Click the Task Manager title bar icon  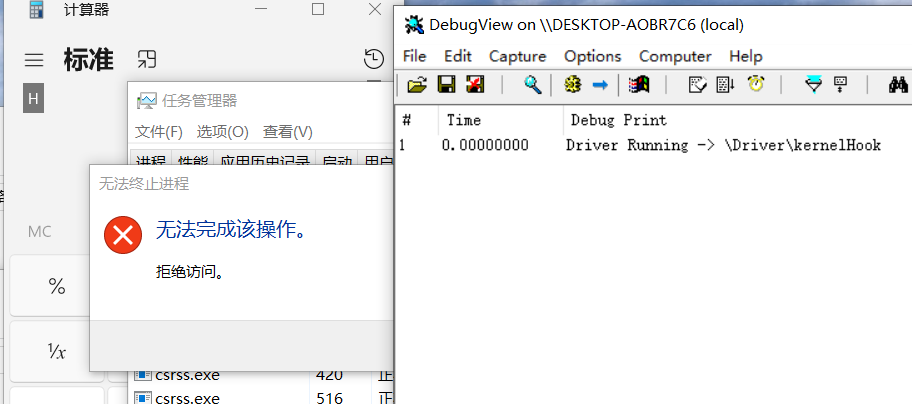[x=146, y=101]
